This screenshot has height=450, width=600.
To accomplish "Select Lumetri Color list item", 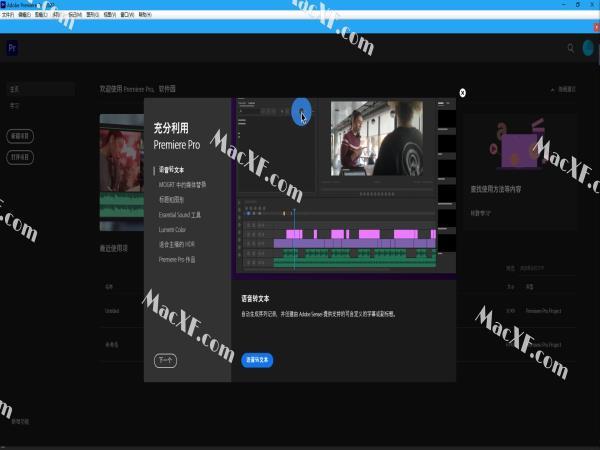I will [172, 230].
